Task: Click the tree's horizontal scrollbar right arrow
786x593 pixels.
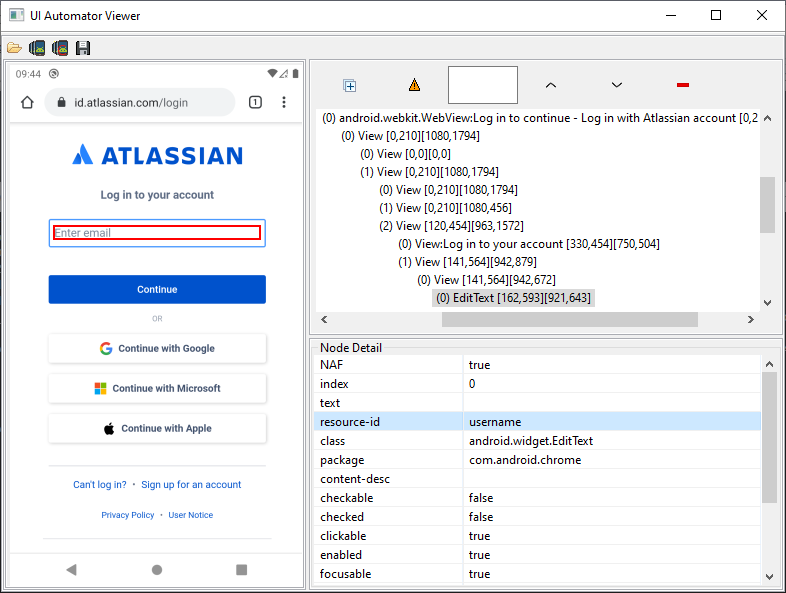Action: (750, 319)
